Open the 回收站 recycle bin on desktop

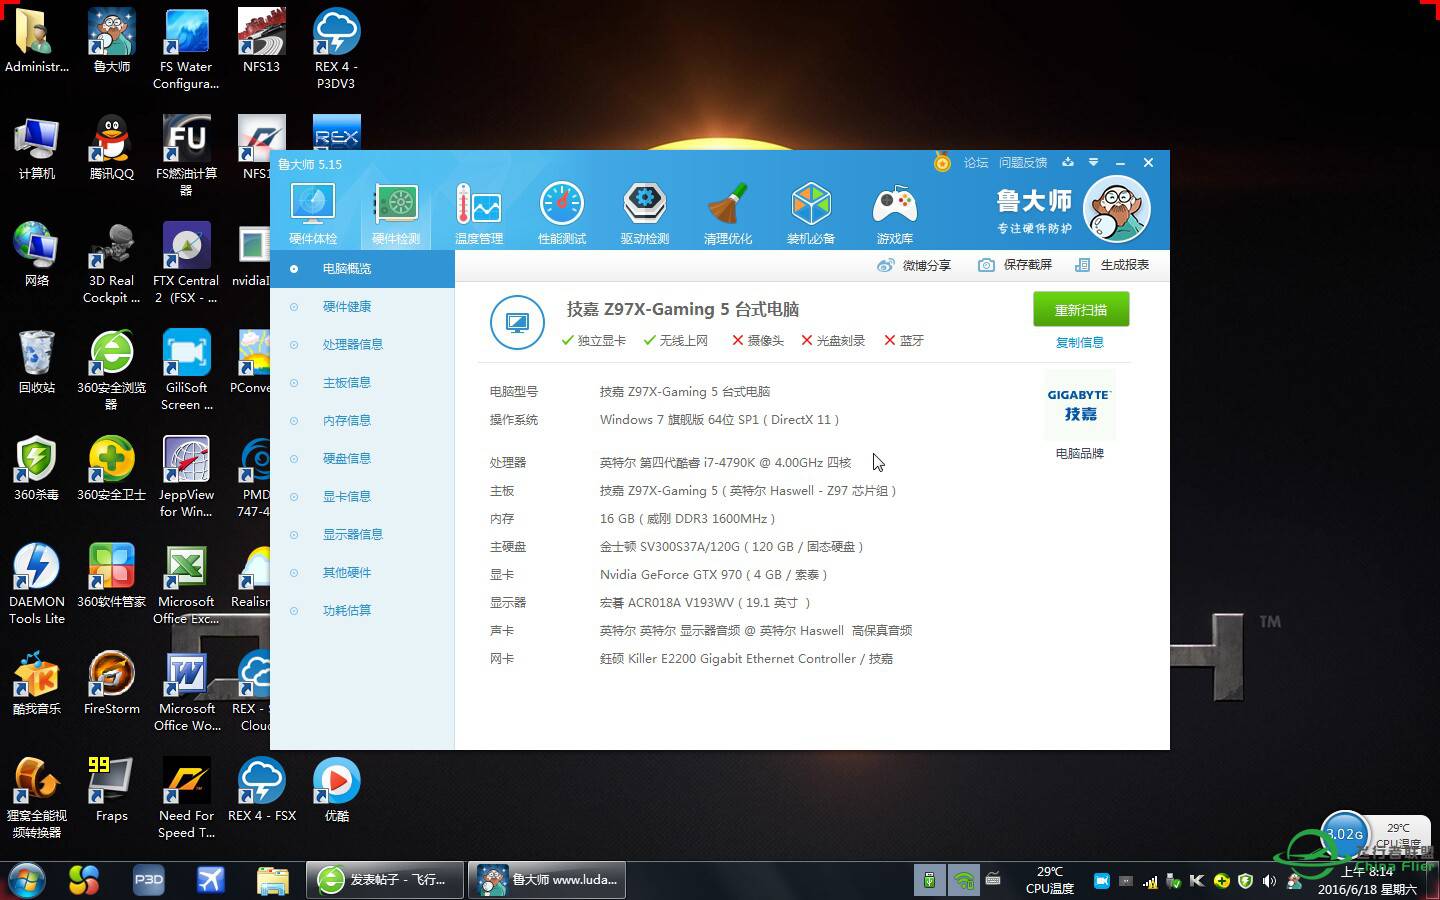(x=37, y=361)
